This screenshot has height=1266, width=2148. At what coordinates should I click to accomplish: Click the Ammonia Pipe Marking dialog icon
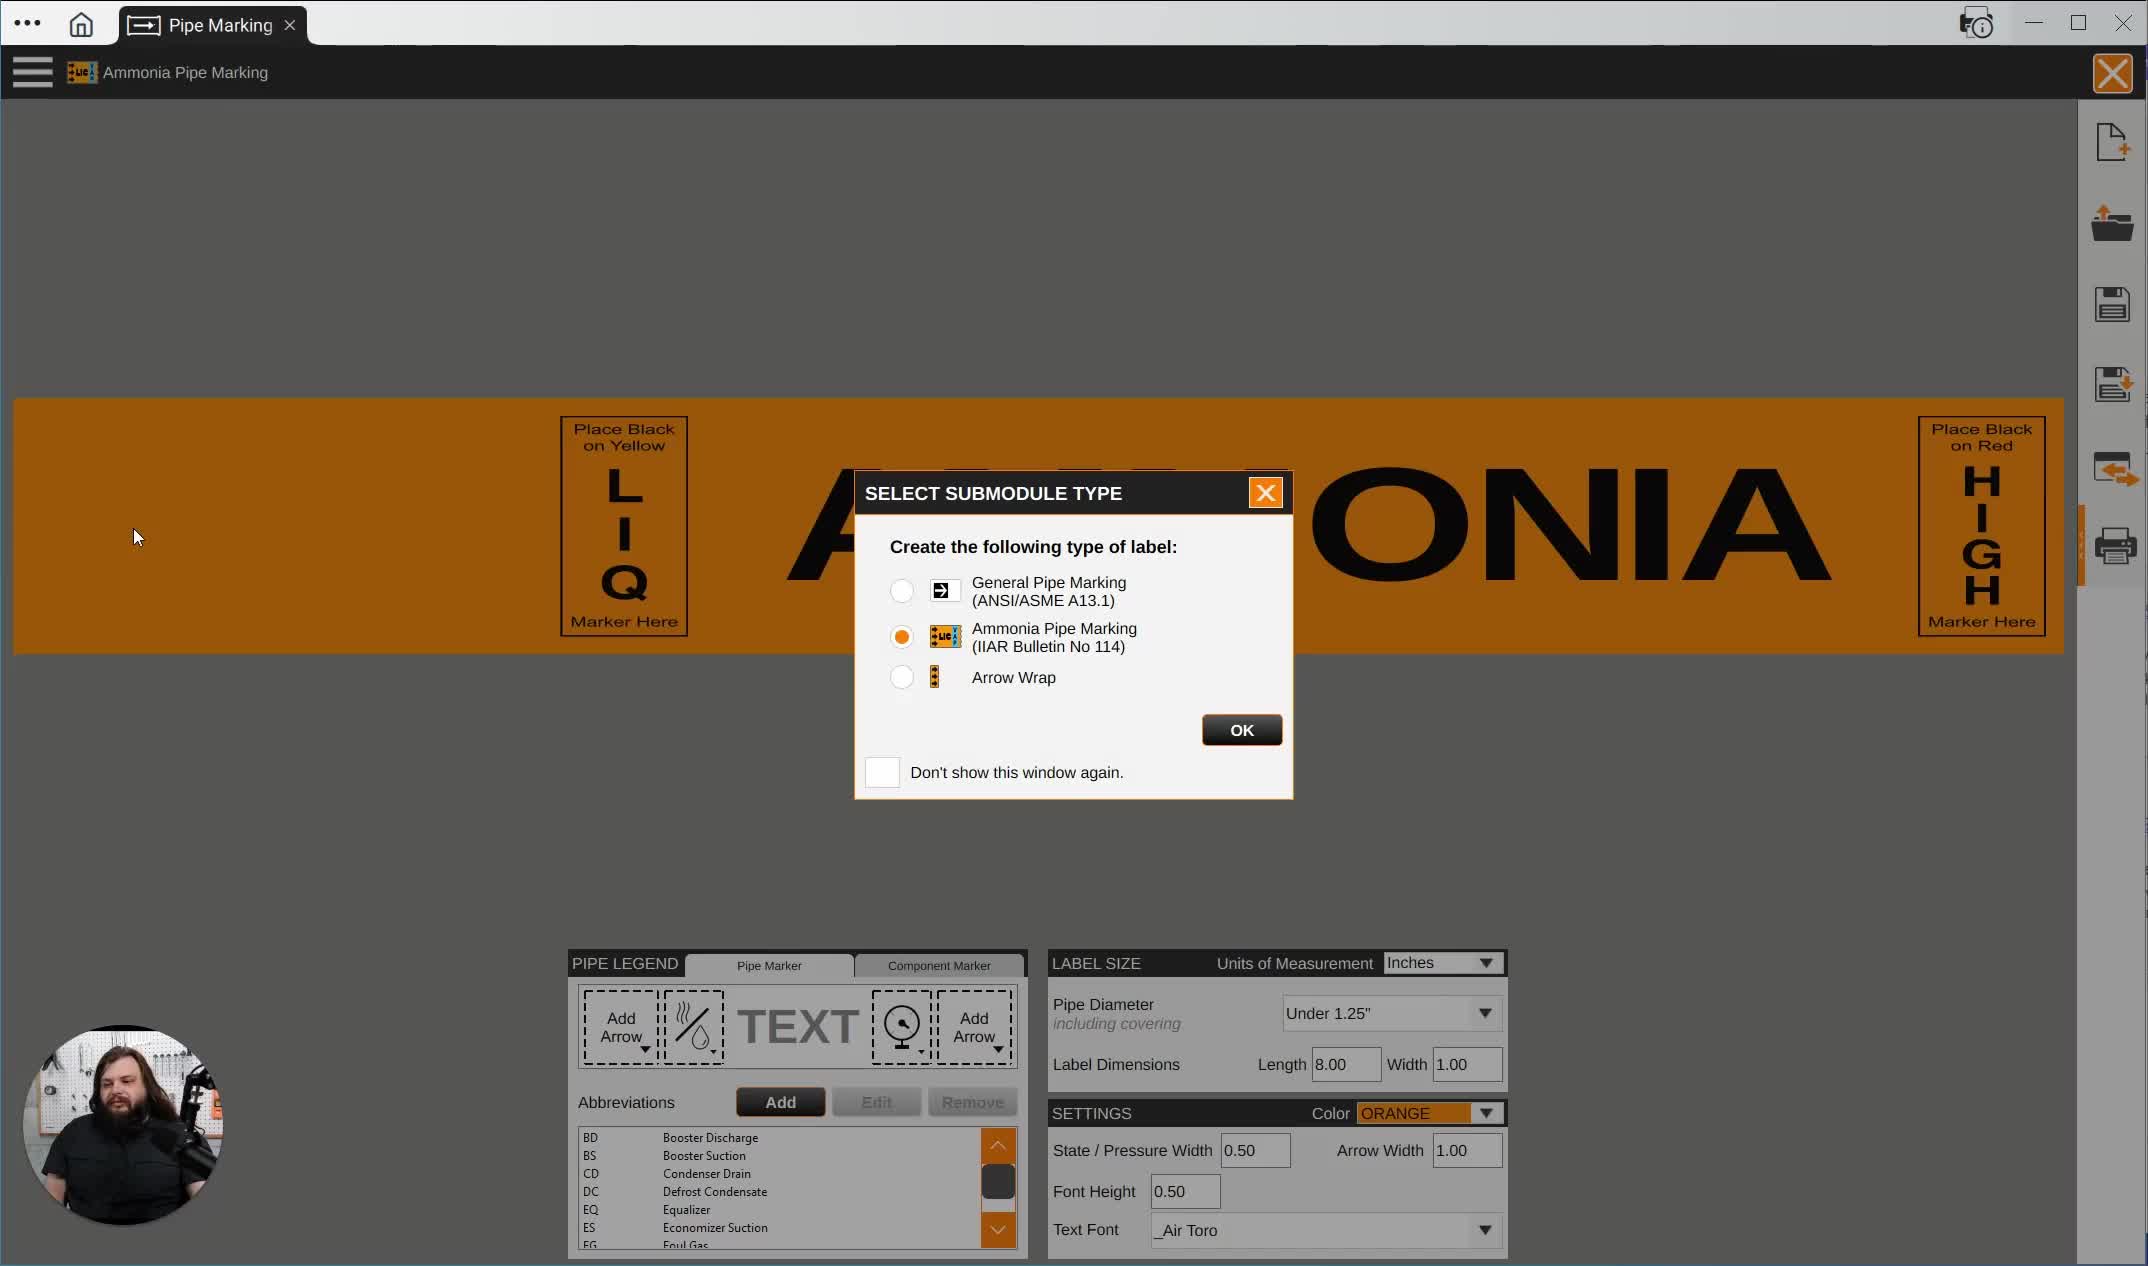(x=945, y=637)
